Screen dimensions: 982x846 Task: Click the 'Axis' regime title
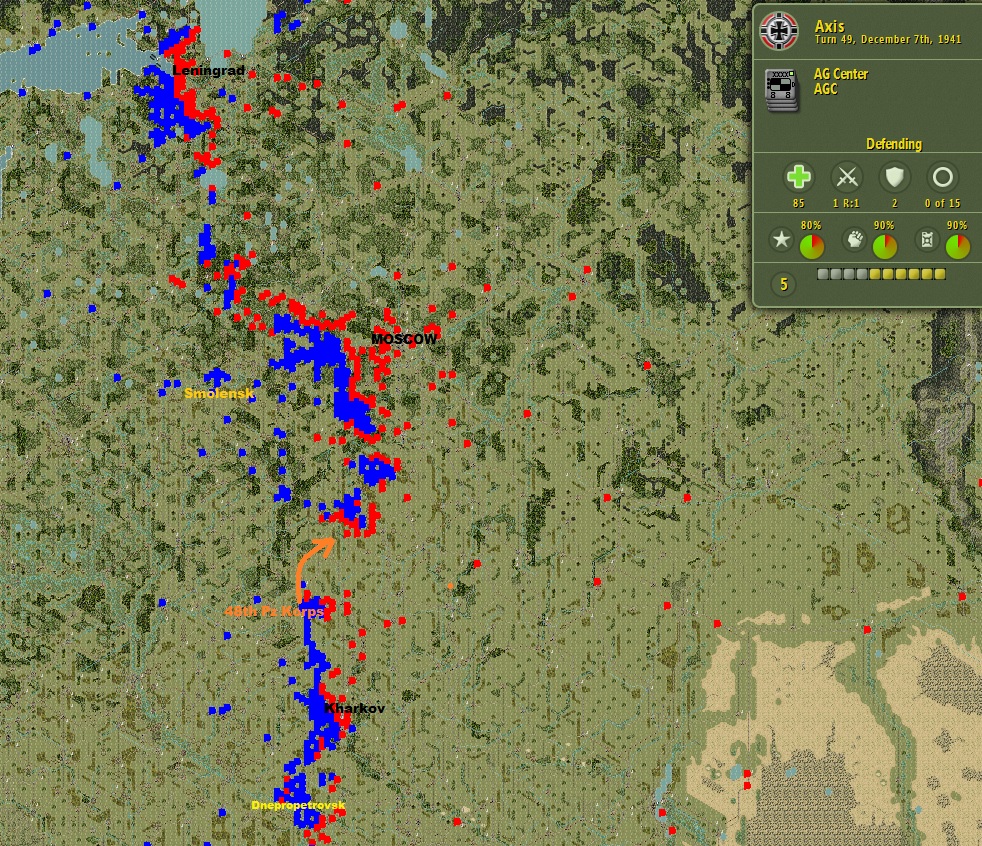pos(829,26)
